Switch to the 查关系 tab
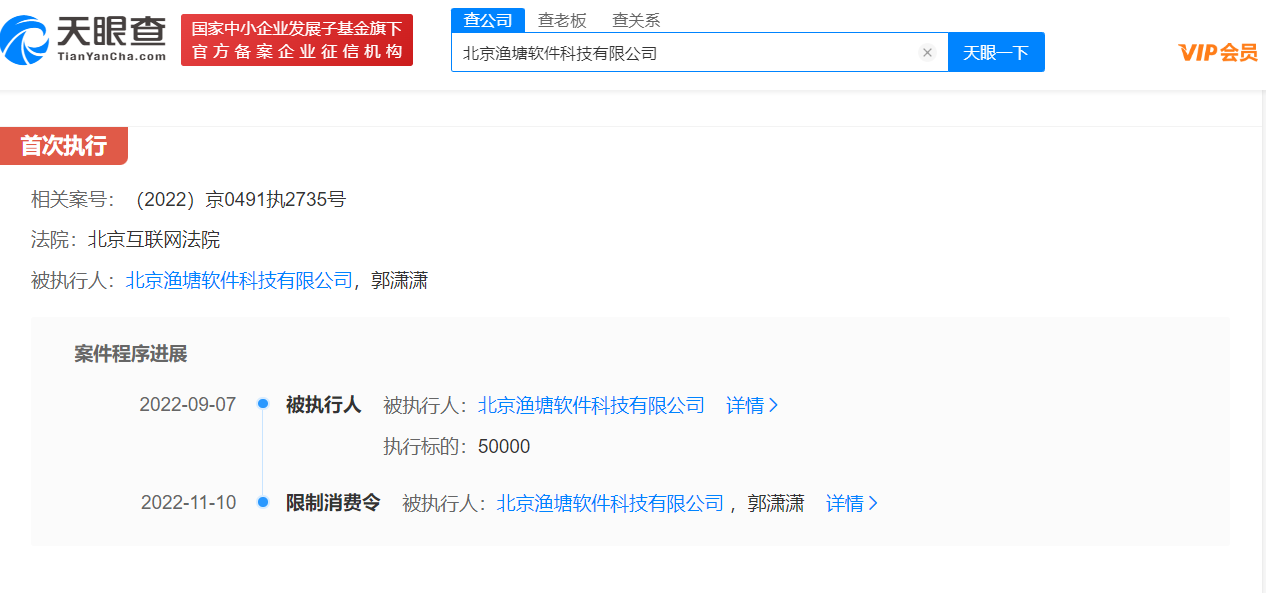This screenshot has height=593, width=1266. click(x=636, y=20)
